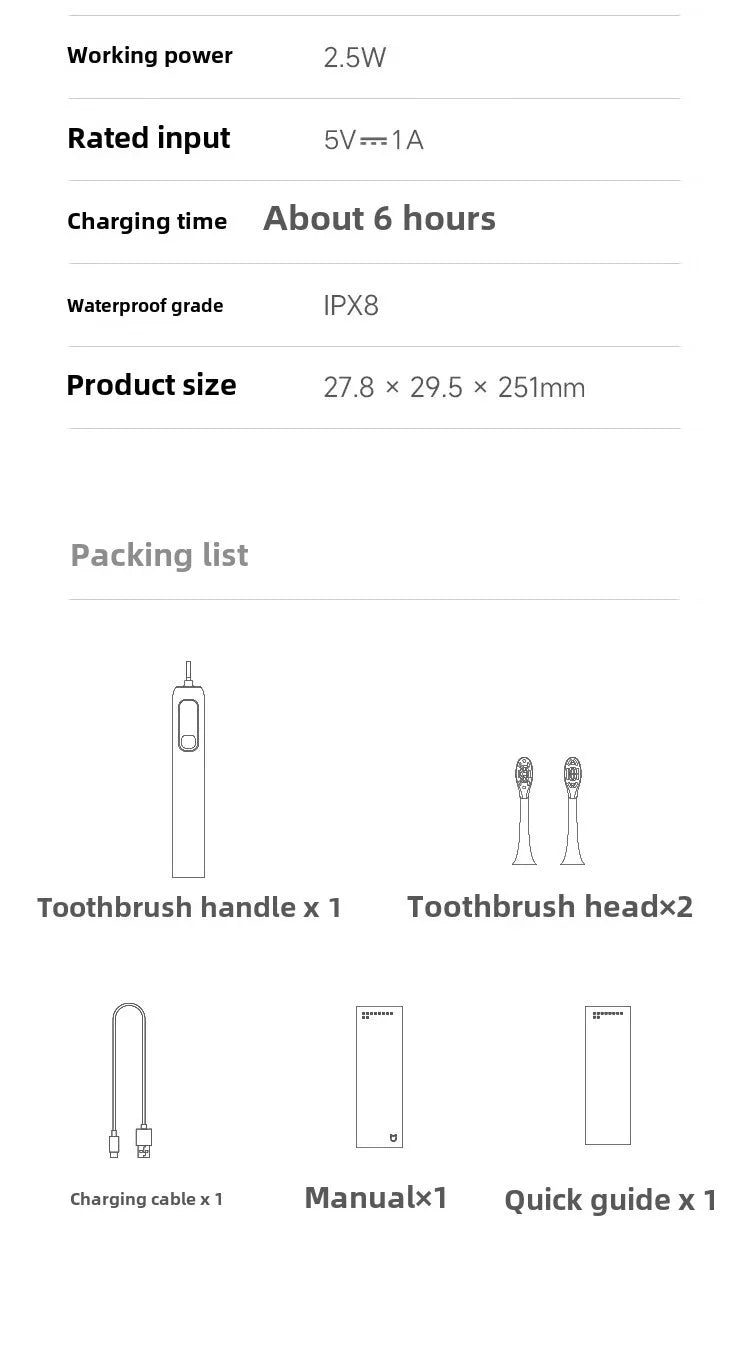Click the "Working power" spec label

150,56
